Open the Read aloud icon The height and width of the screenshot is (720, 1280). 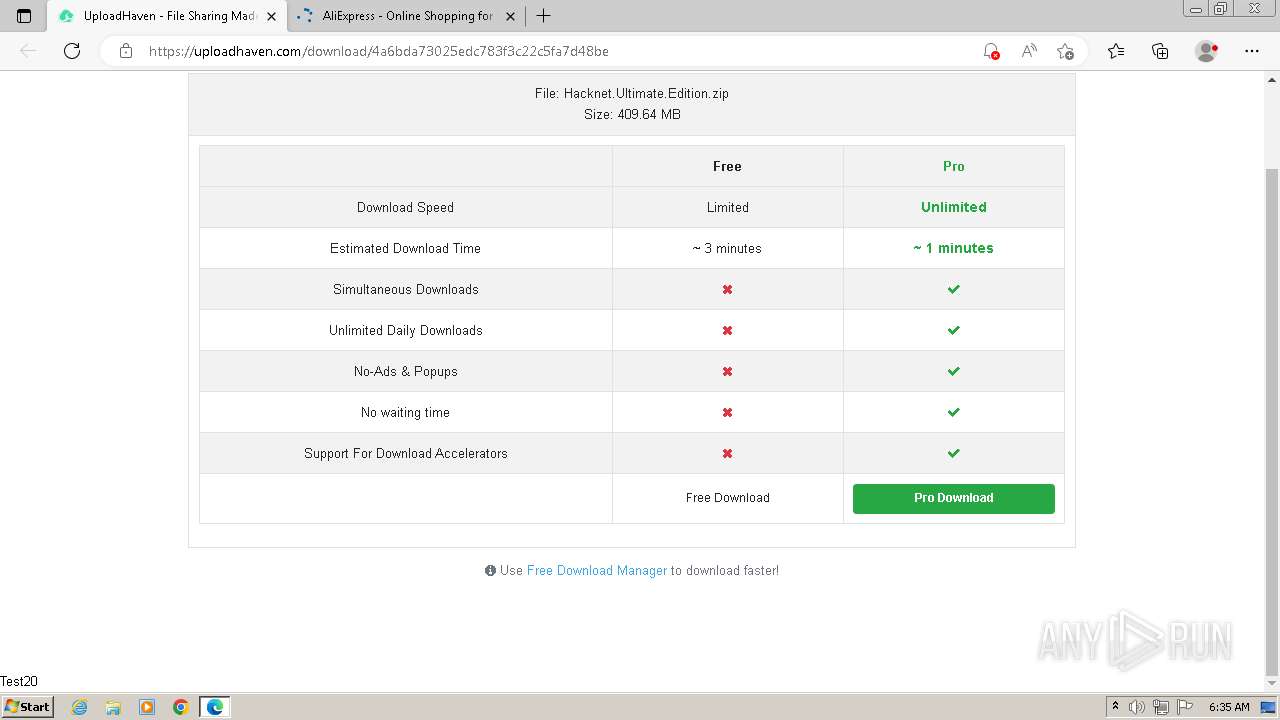(1028, 51)
